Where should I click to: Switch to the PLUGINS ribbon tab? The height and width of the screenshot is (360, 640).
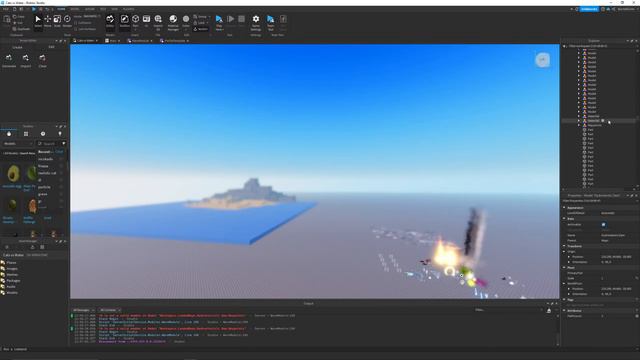[129, 9]
